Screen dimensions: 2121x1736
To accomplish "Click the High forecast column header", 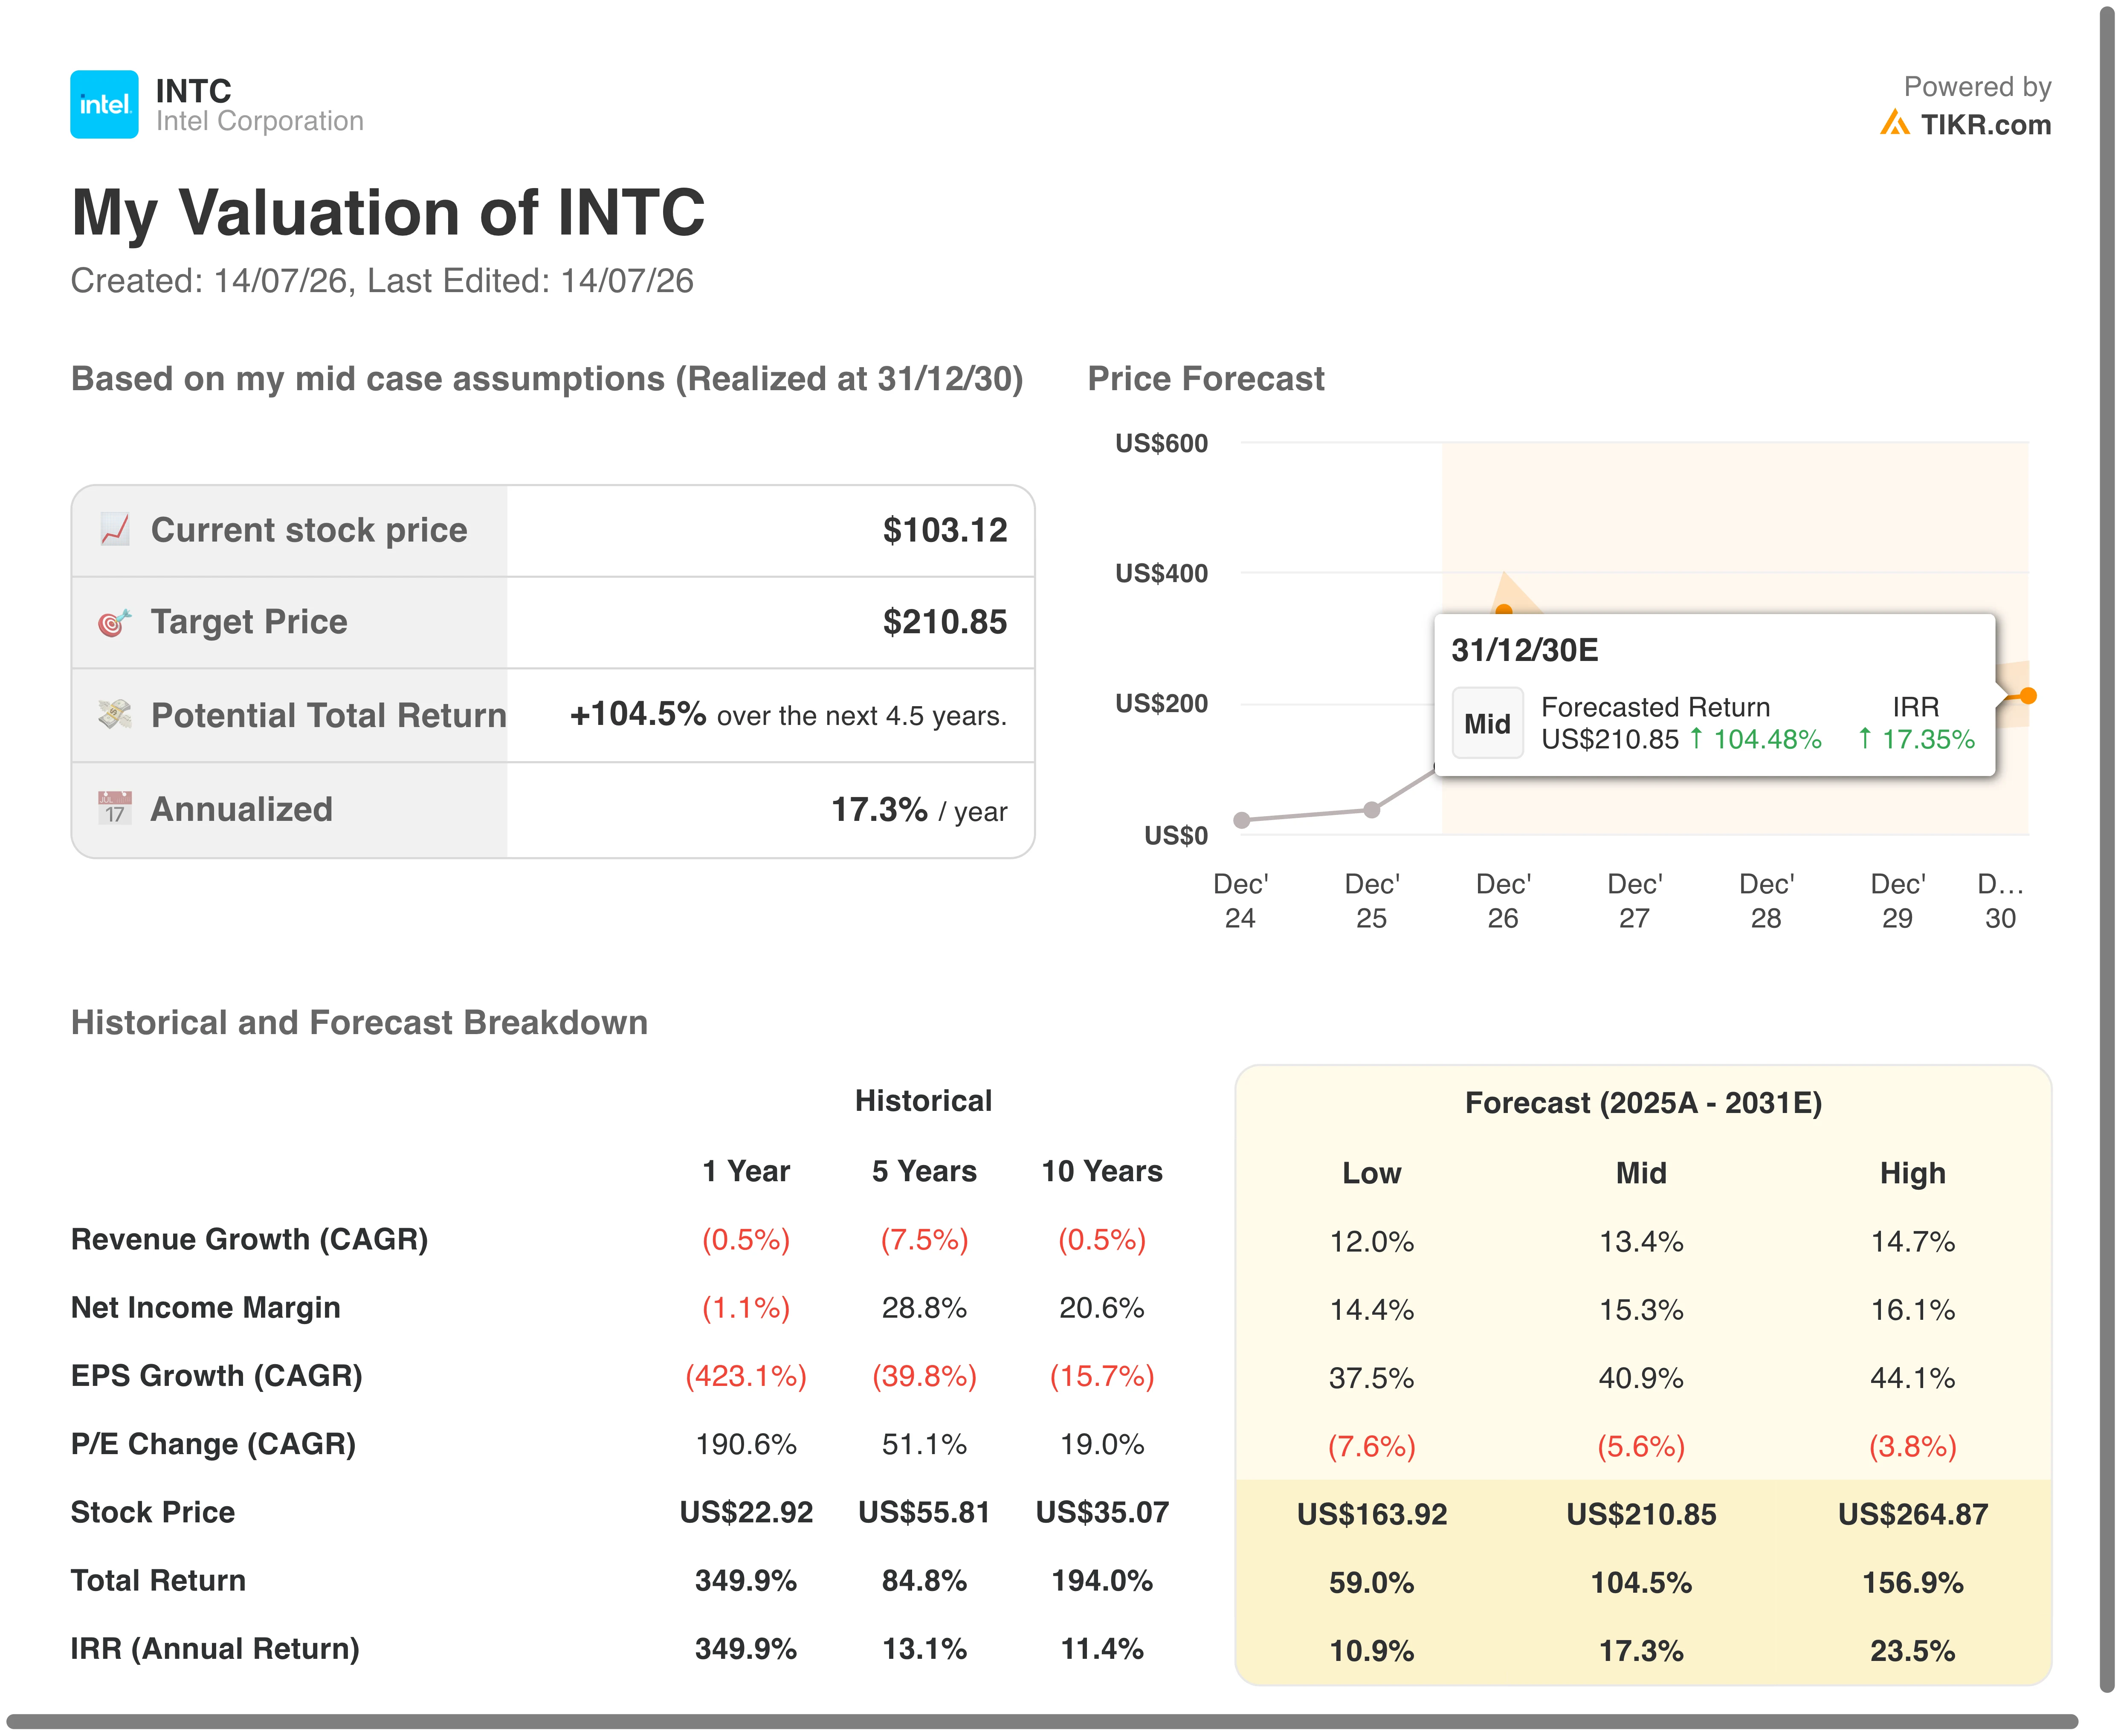I will pos(1913,1173).
